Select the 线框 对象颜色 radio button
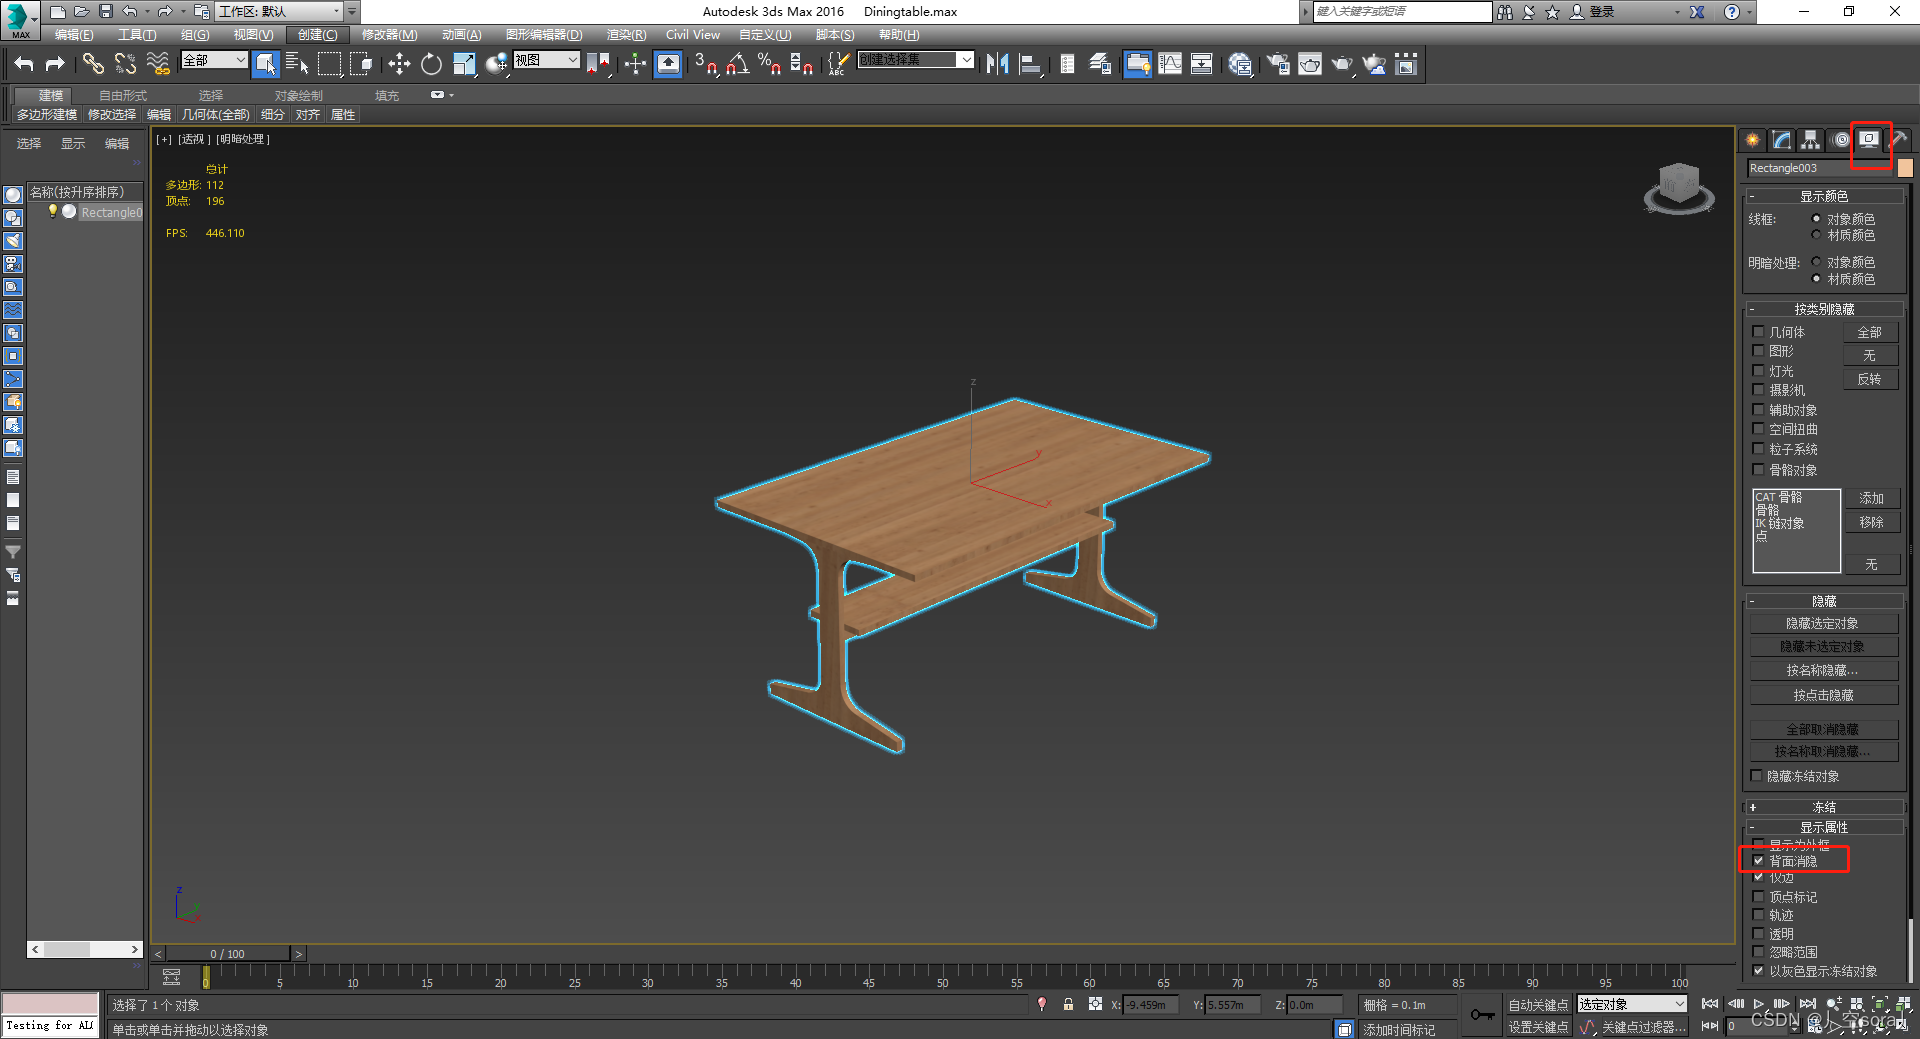The image size is (1920, 1039). (1816, 219)
